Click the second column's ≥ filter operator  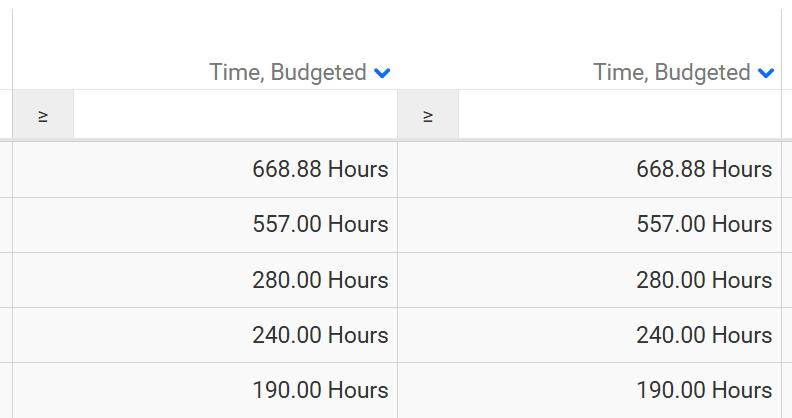coord(428,115)
